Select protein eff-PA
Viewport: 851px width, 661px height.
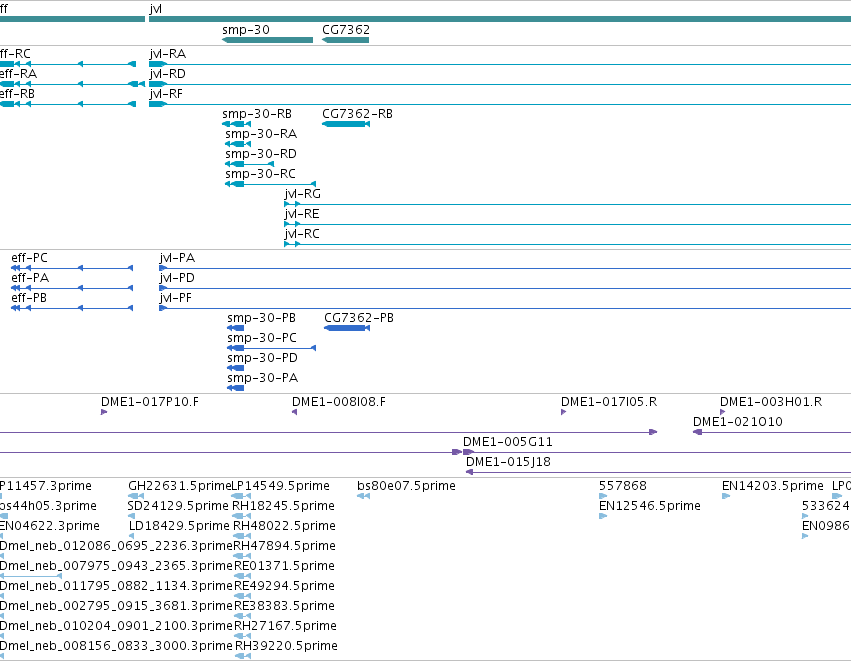pos(72,288)
